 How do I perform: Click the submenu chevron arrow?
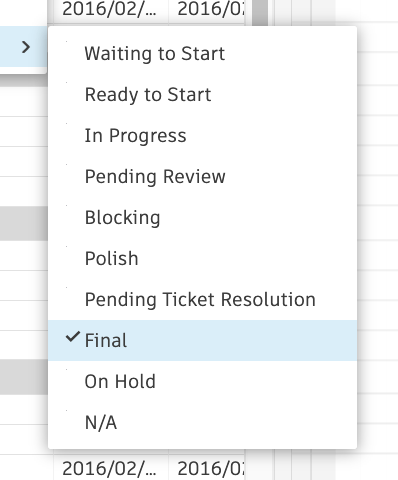(26, 47)
